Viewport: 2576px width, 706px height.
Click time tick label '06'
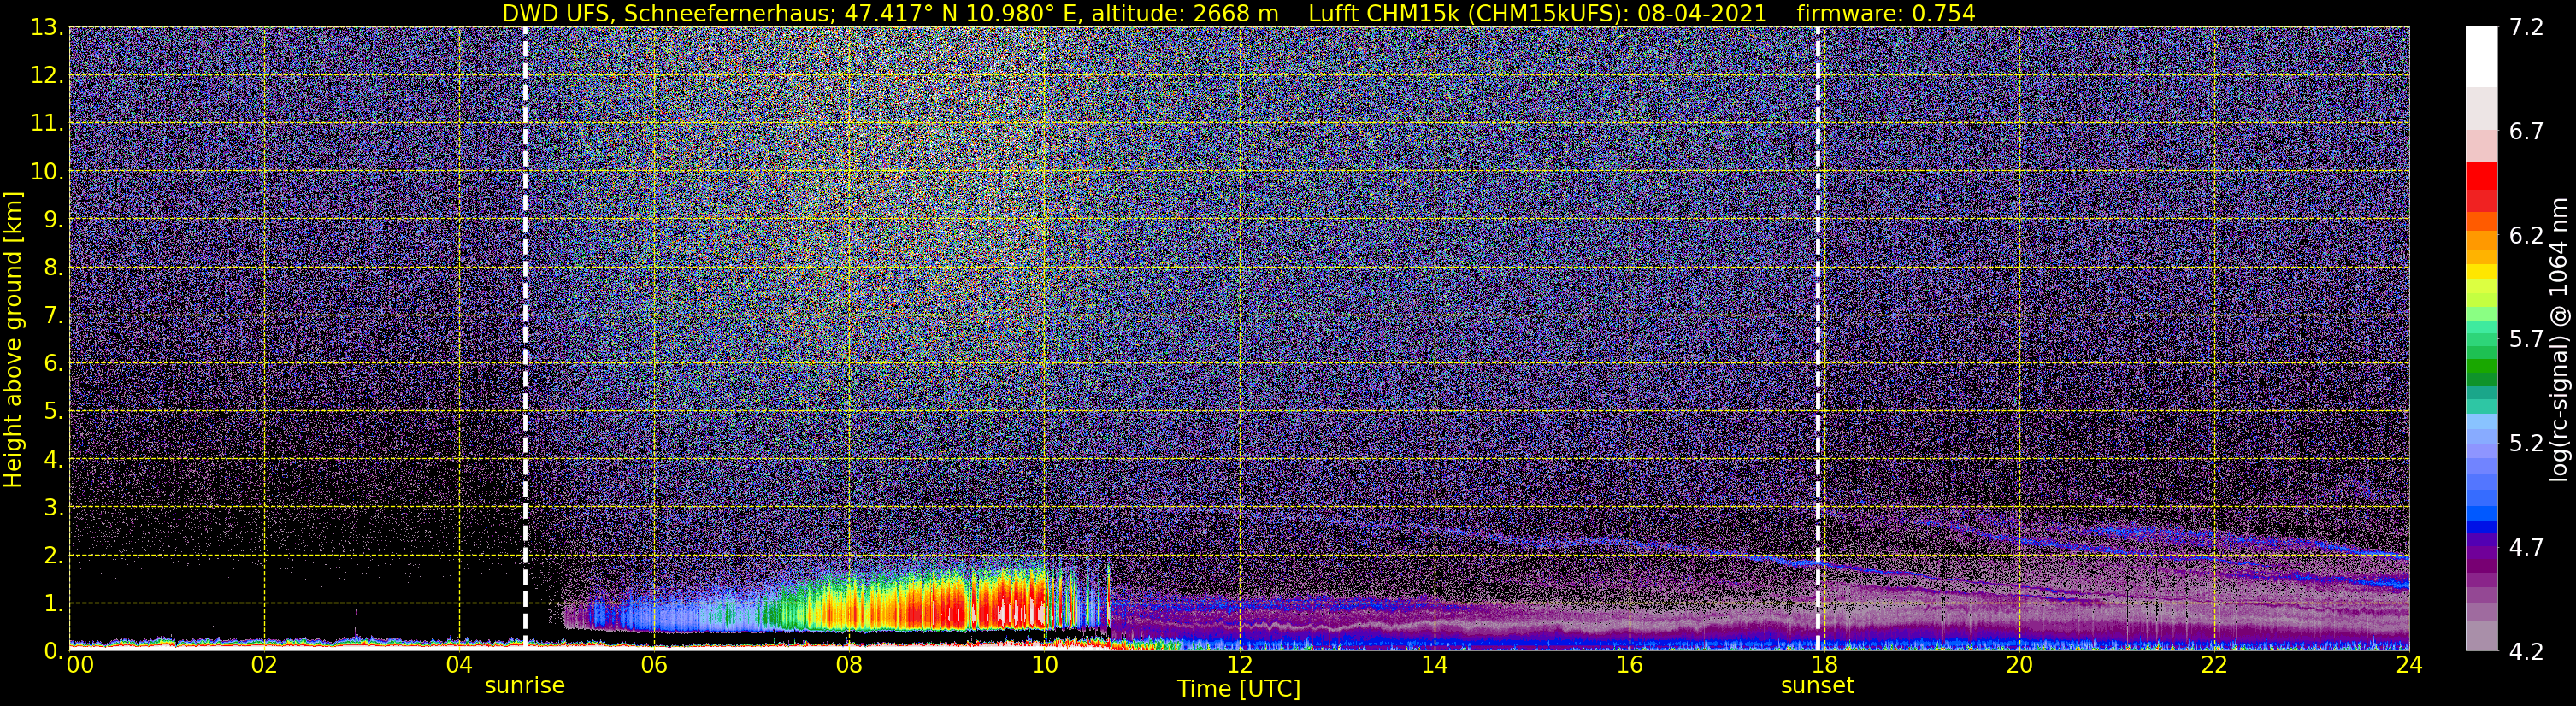point(654,665)
